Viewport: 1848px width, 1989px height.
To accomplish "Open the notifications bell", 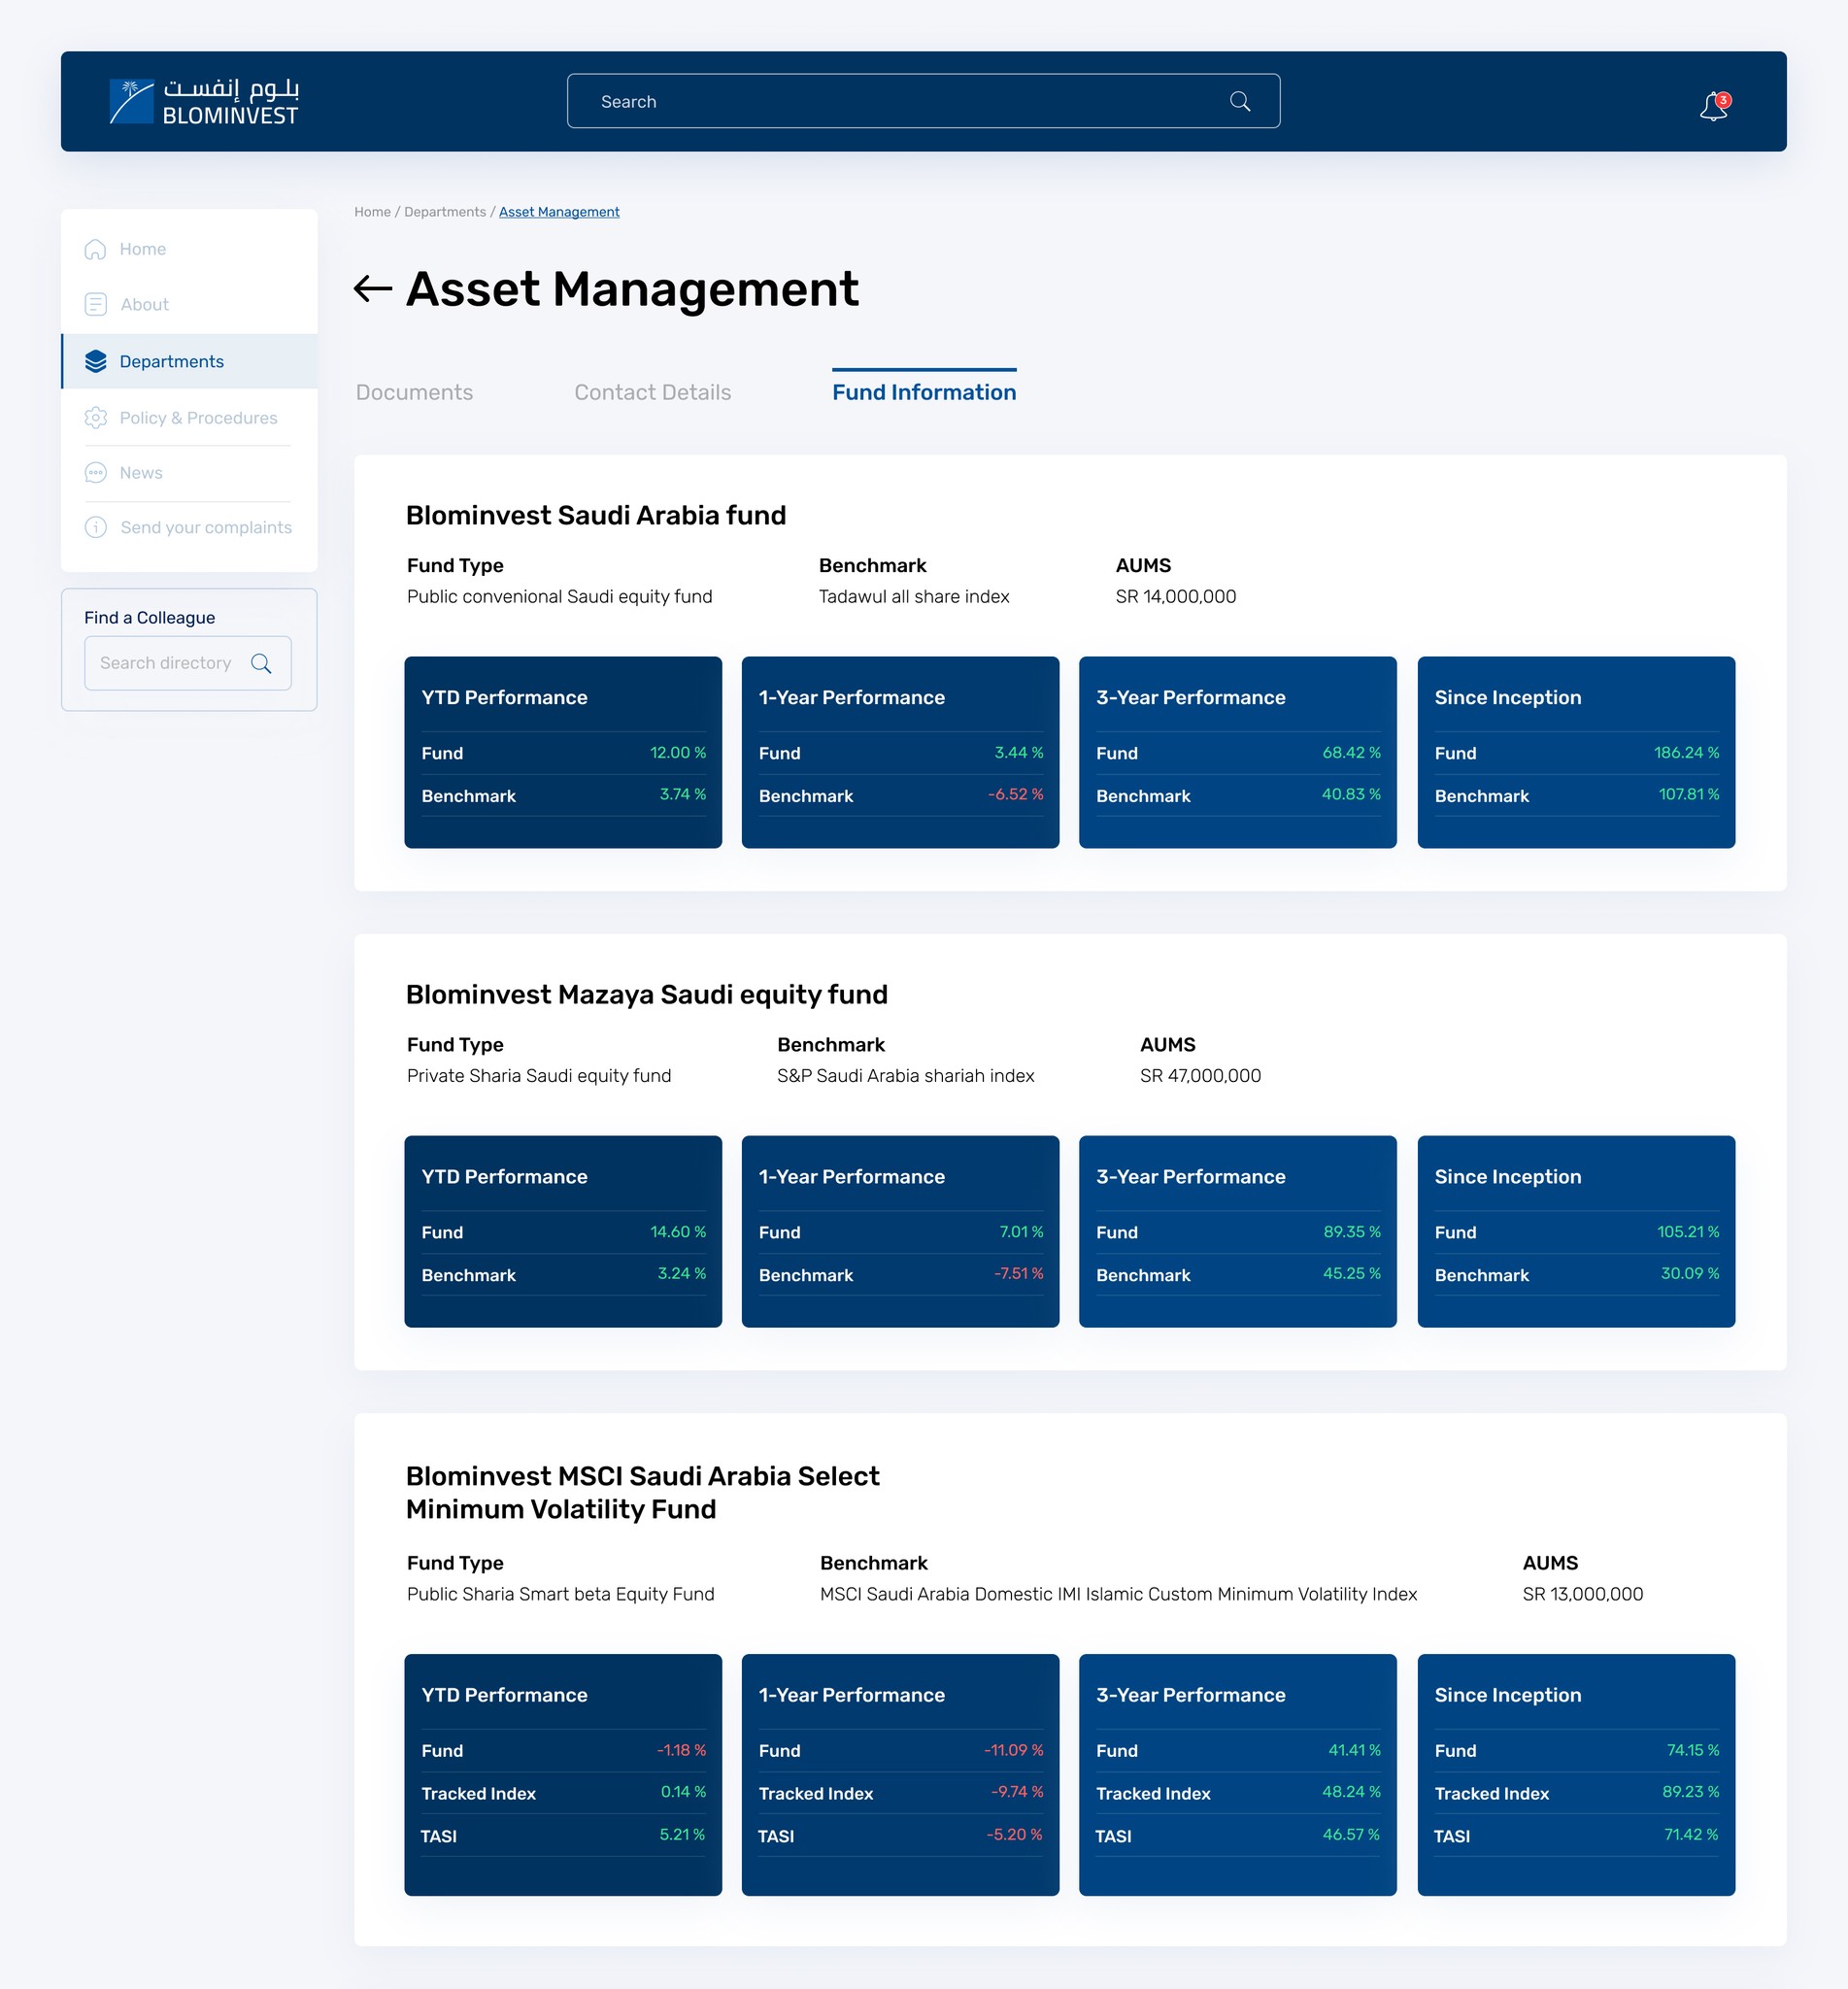I will pyautogui.click(x=1714, y=105).
